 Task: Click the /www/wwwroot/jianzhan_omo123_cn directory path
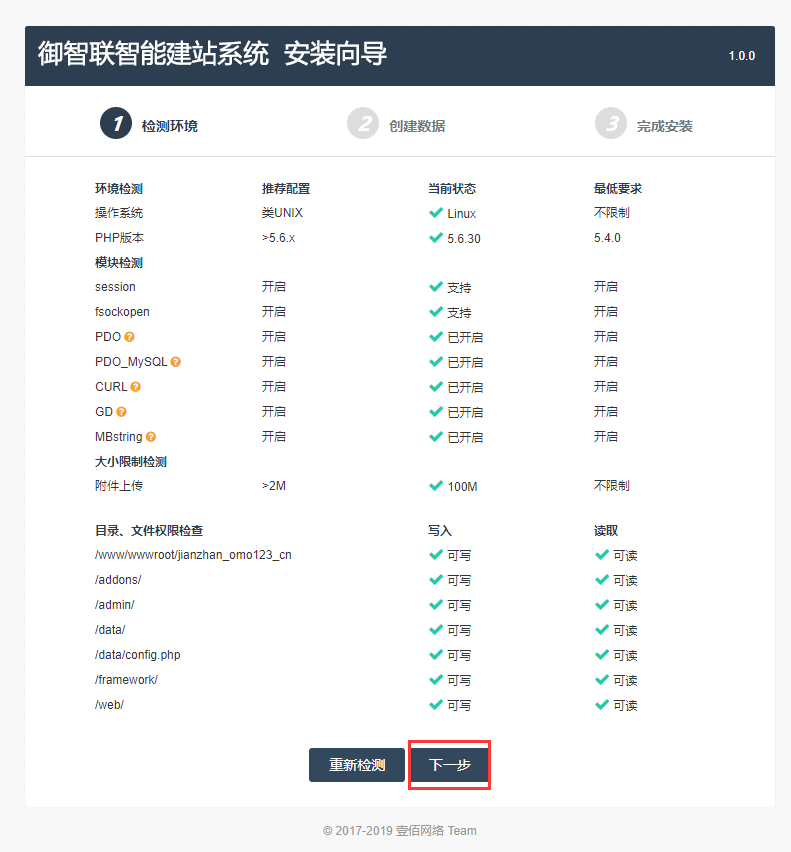click(x=193, y=555)
